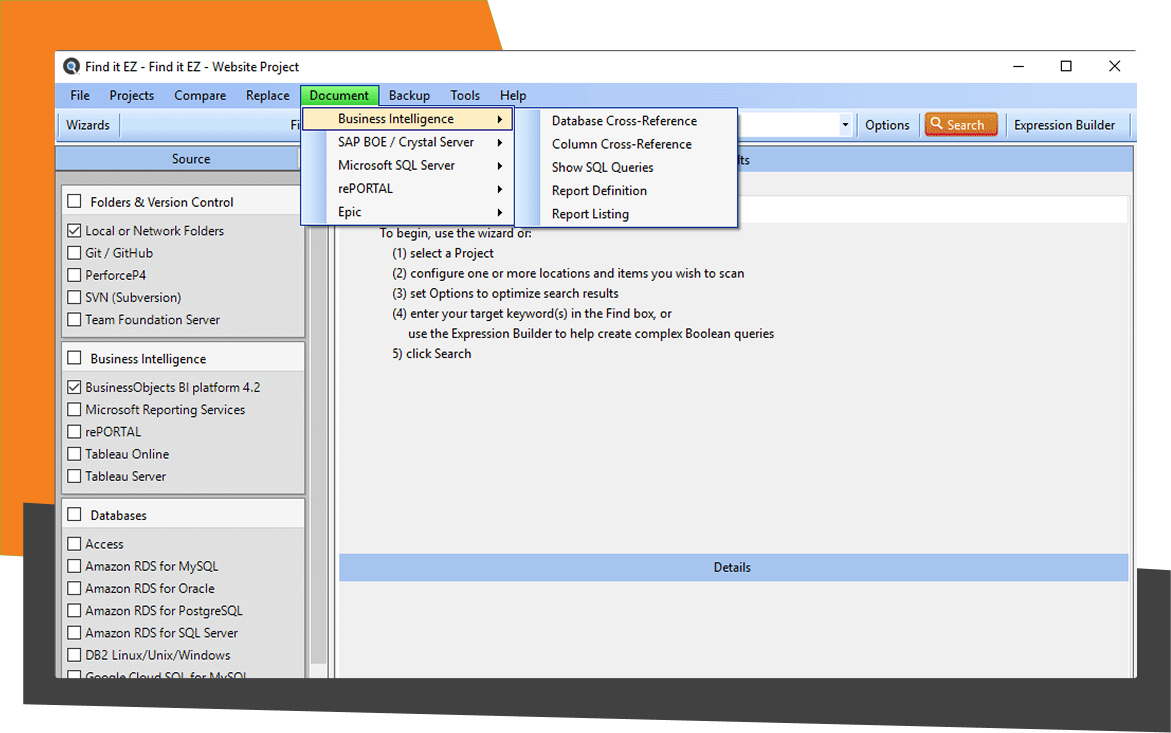Expand the Business Intelligence submenu
Viewport: 1171px width, 733px height.
(x=407, y=119)
